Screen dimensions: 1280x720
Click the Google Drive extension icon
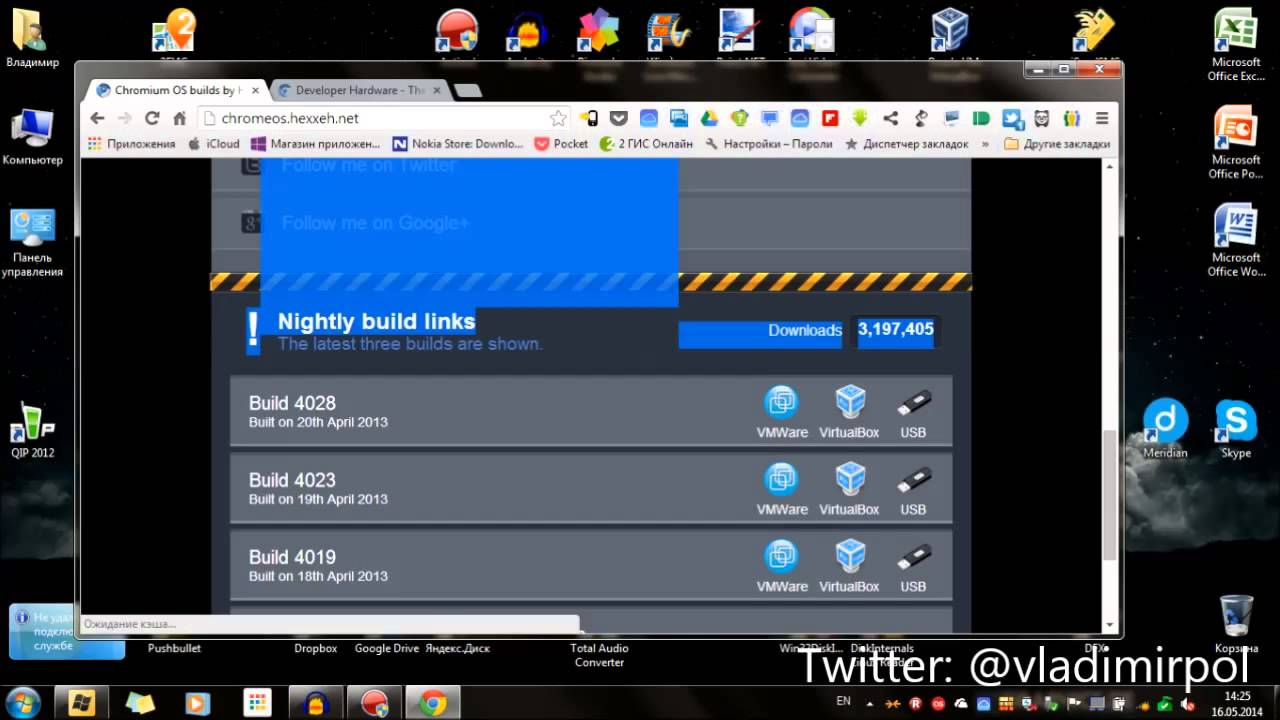tap(709, 118)
